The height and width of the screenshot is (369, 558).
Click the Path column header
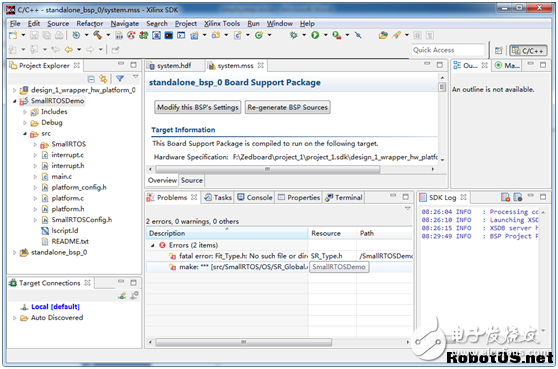coord(385,233)
